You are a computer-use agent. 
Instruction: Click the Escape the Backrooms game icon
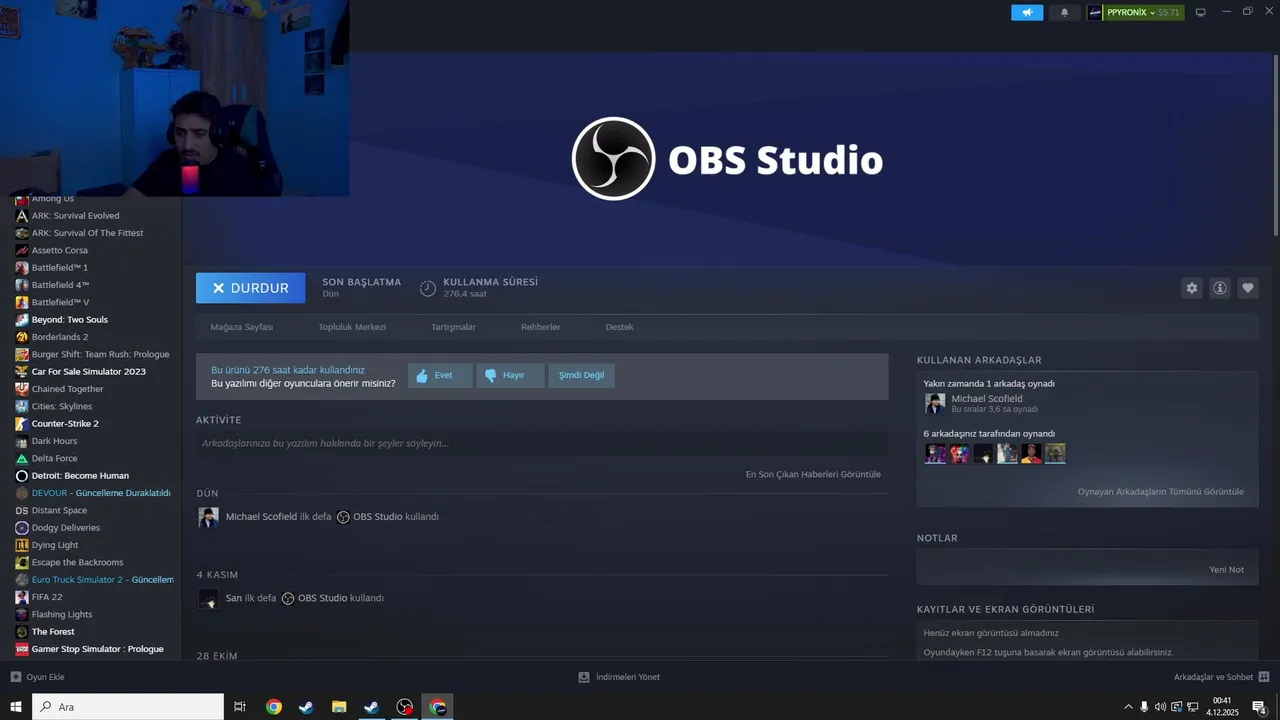[x=22, y=562]
